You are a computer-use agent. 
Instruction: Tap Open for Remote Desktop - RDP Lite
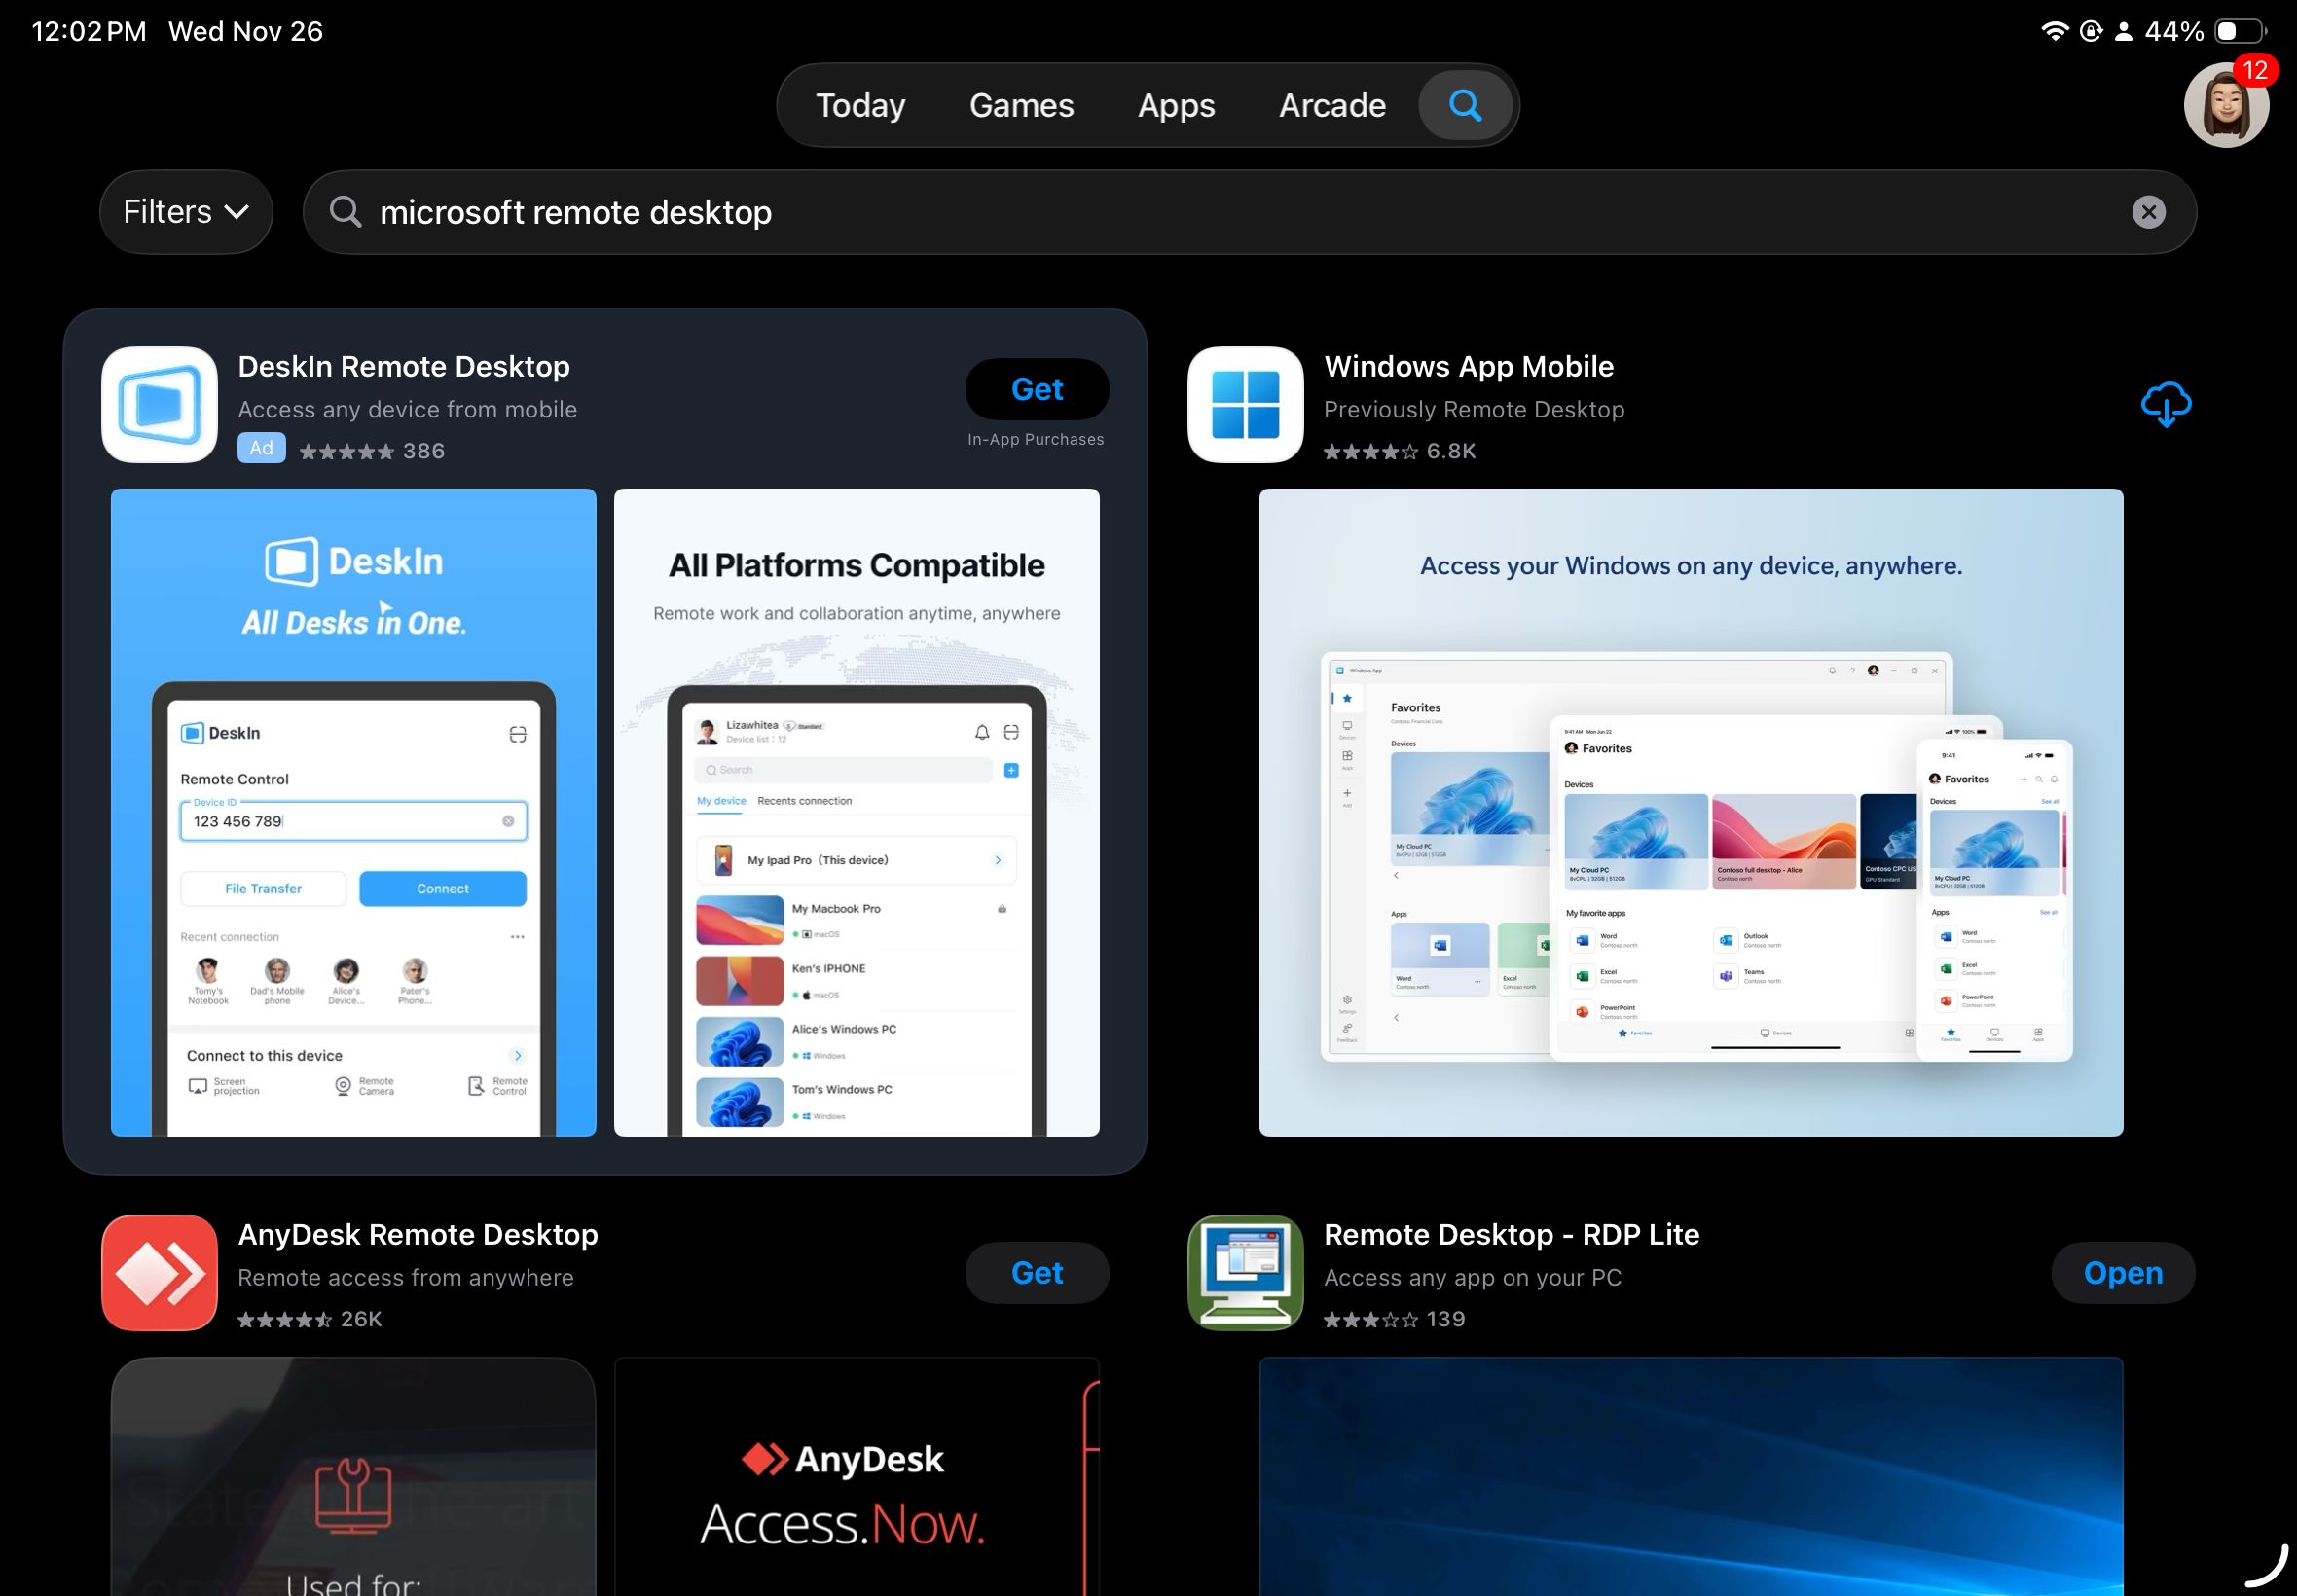(2122, 1272)
